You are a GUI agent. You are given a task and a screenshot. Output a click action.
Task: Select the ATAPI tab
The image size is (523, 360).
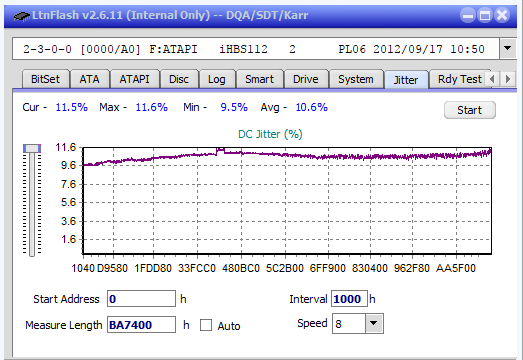coord(134,79)
